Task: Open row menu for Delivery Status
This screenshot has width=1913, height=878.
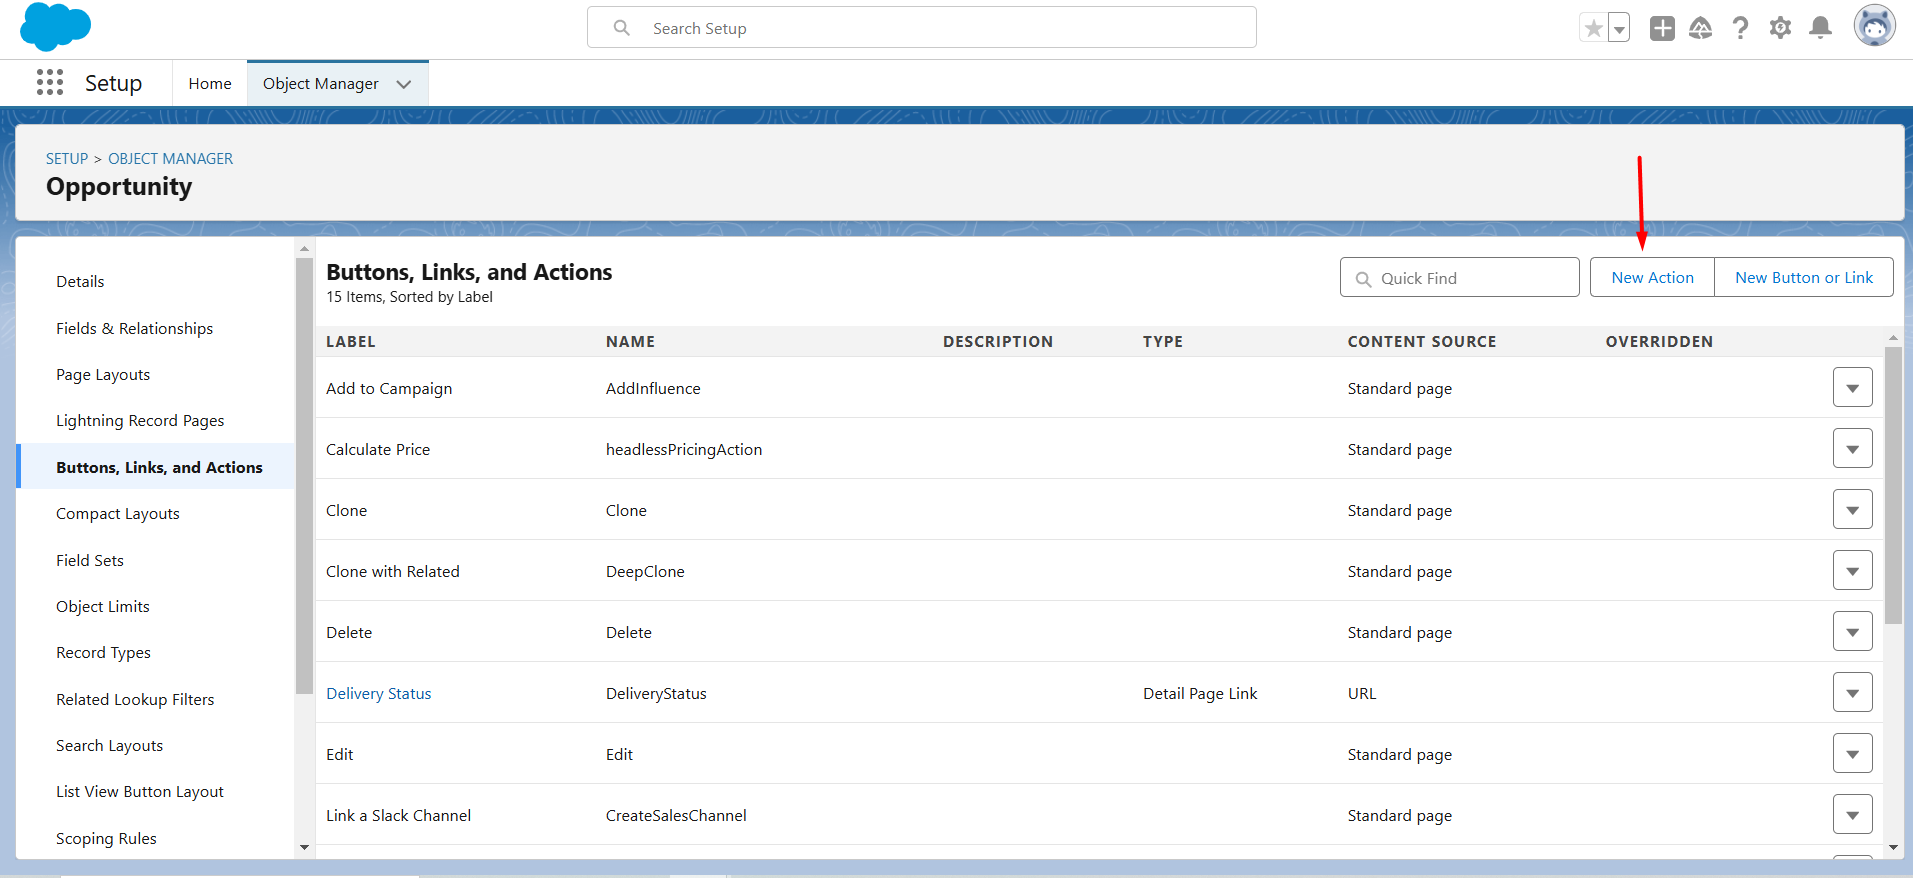Action: [1852, 693]
